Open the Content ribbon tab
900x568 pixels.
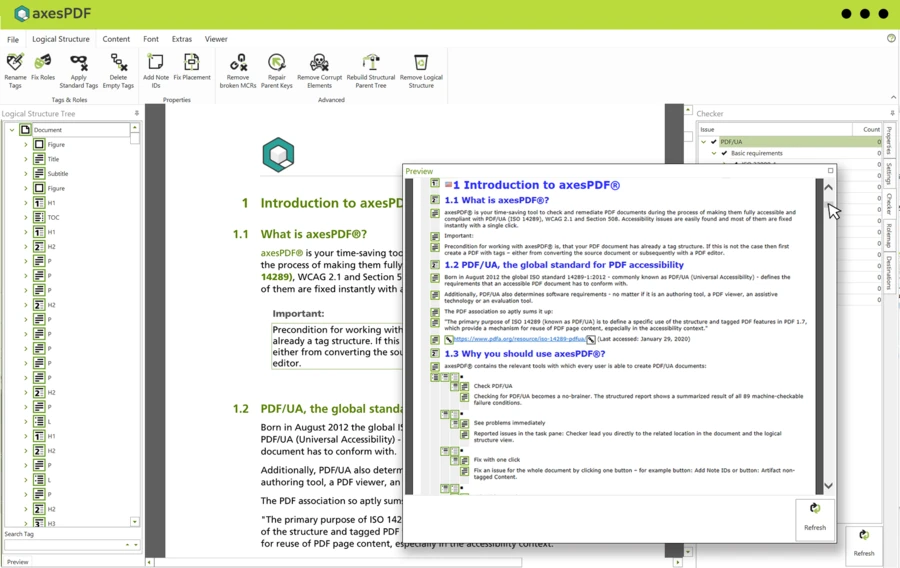click(116, 39)
